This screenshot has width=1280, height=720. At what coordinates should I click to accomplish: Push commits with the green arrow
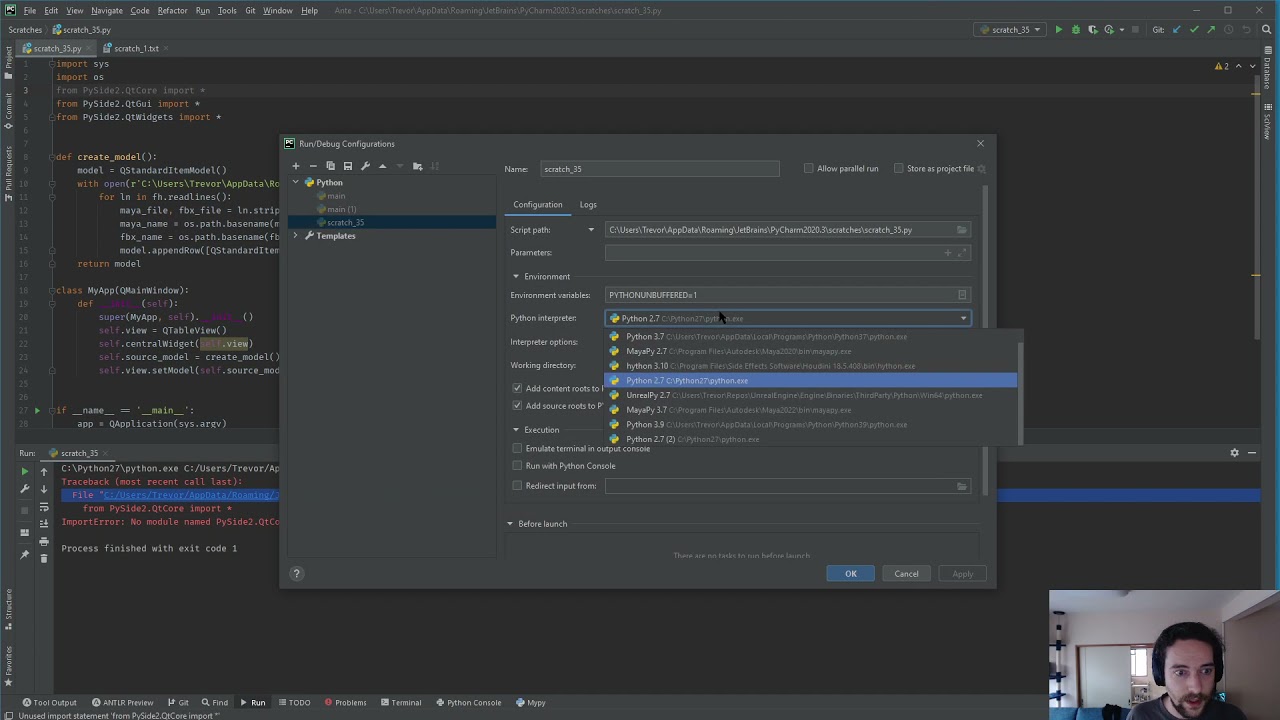(x=1210, y=29)
